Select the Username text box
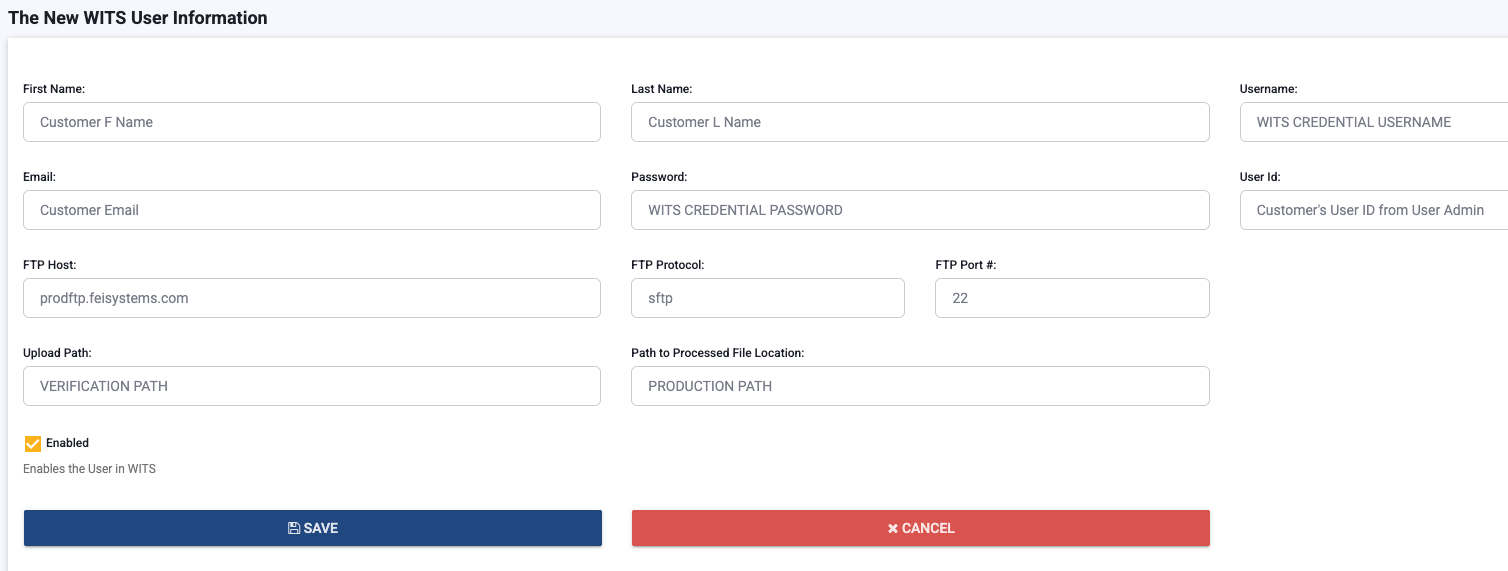 1373,122
